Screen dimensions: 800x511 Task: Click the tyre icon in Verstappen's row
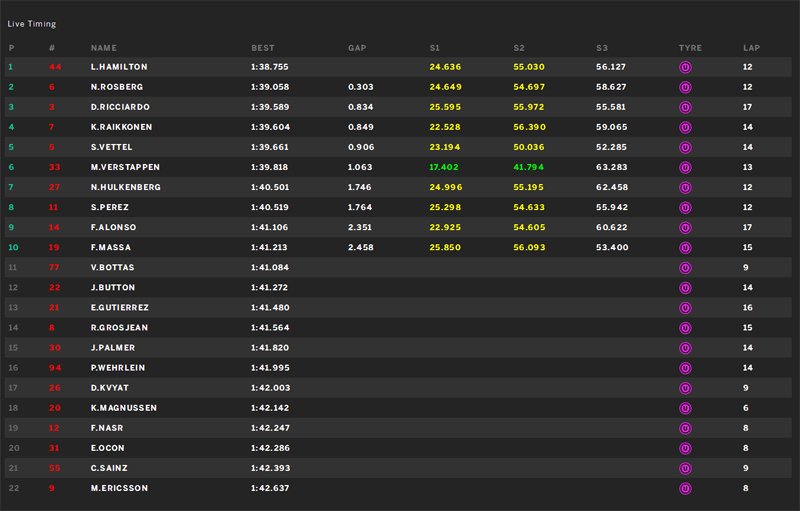(x=686, y=167)
